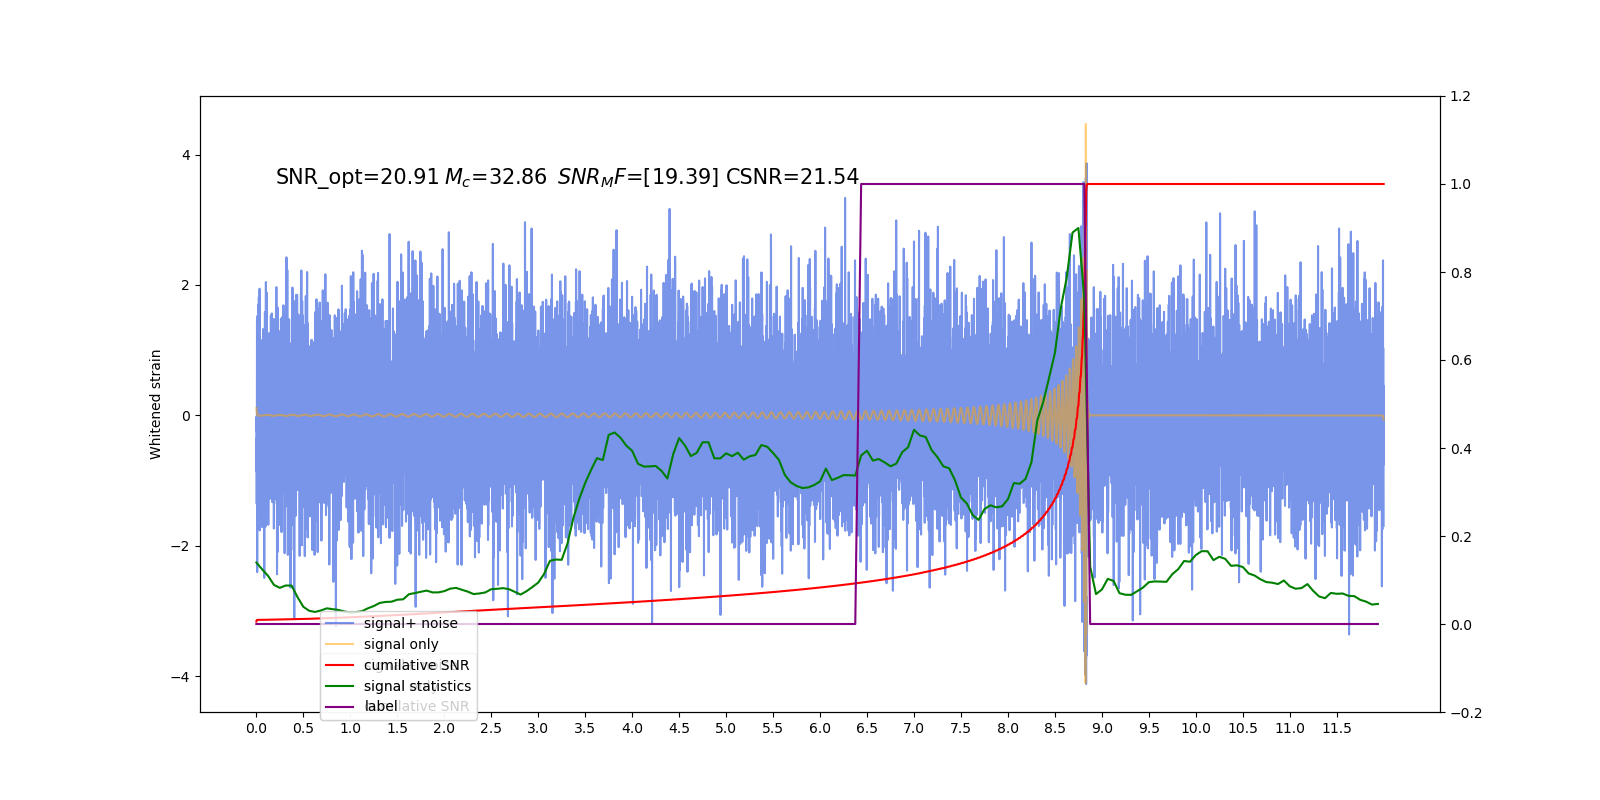Click the right-axis tick label 0.2
1600x800 pixels.
1460,537
